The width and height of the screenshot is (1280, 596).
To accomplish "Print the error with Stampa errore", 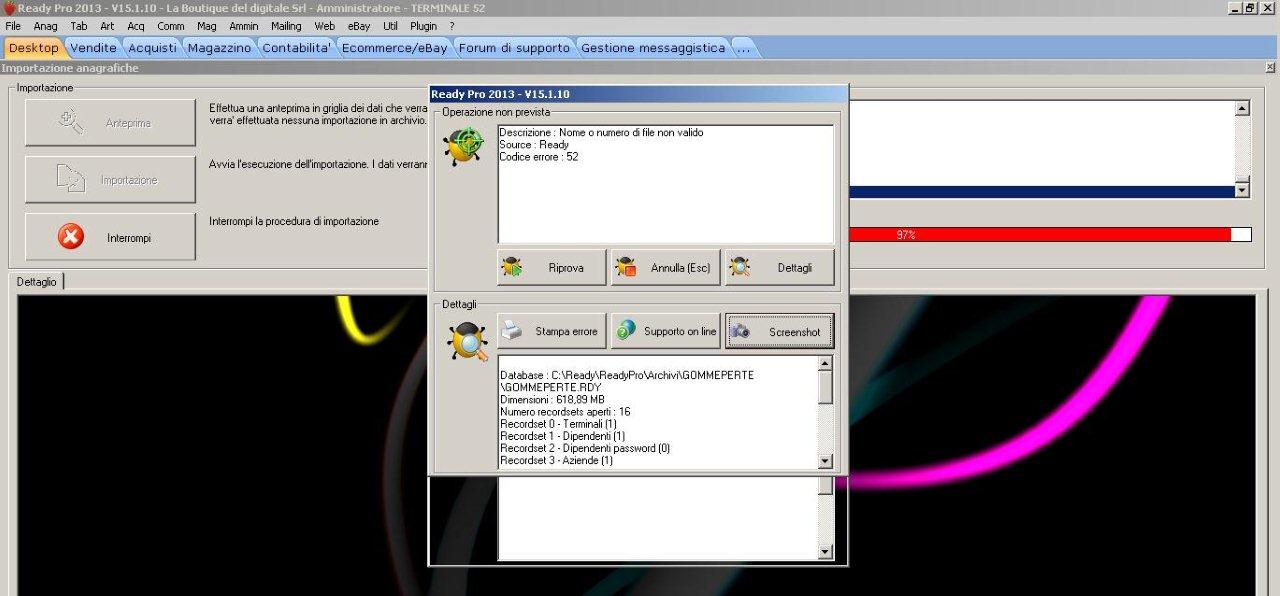I will pyautogui.click(x=552, y=331).
